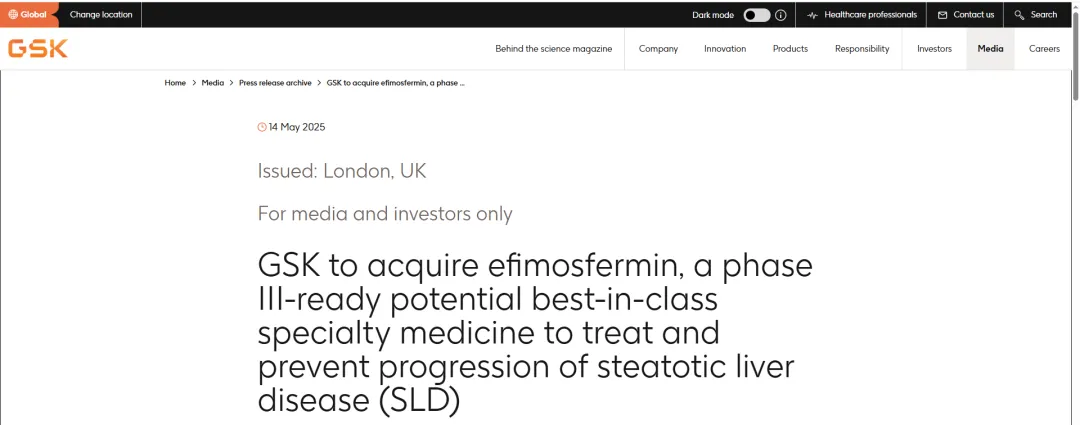Open the Press release archive breadcrumb
1080x425 pixels.
click(x=275, y=83)
